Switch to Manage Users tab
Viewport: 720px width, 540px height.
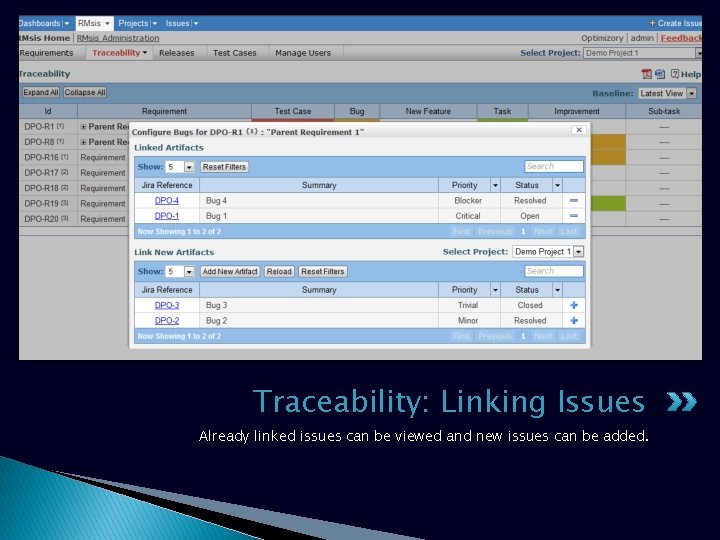point(303,53)
